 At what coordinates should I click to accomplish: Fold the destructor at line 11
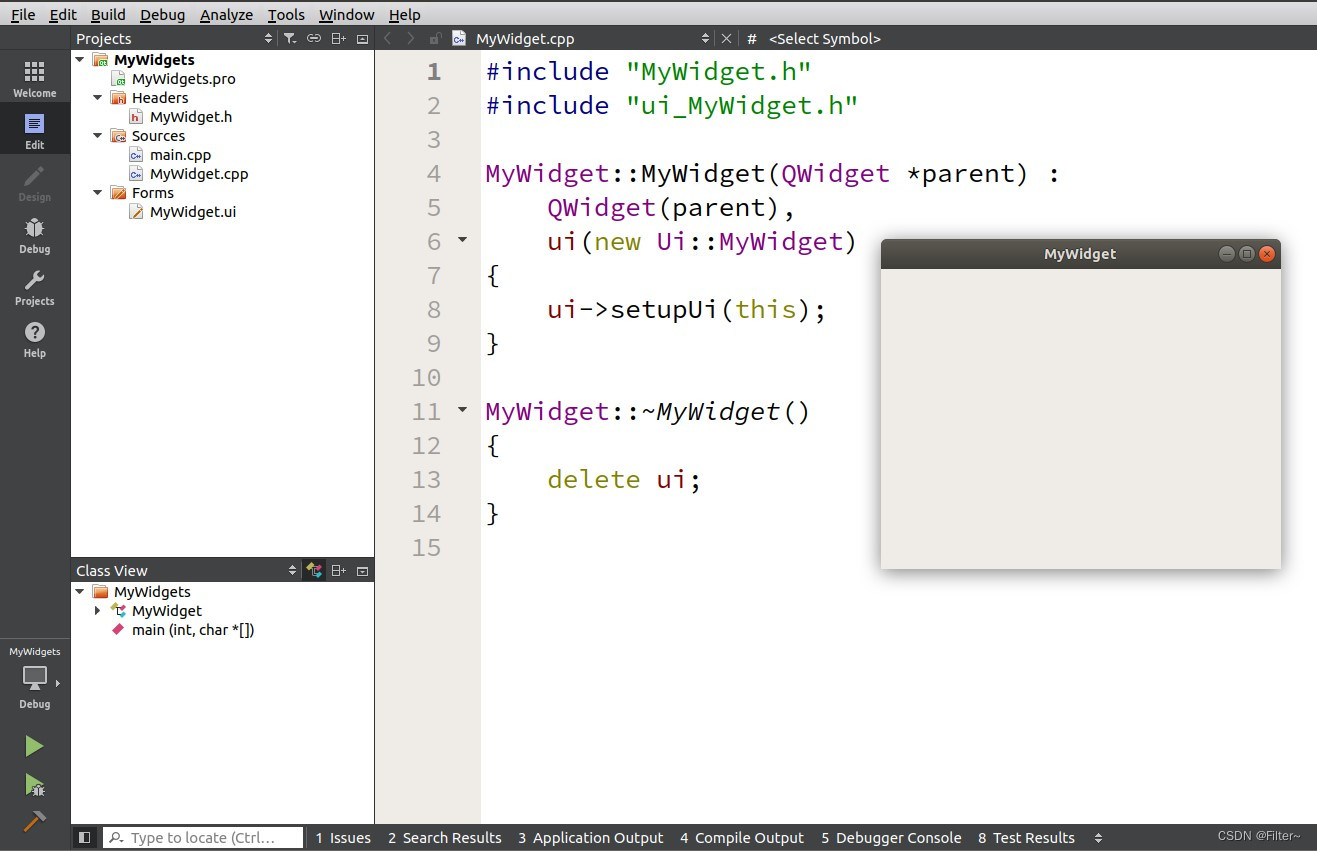462,410
